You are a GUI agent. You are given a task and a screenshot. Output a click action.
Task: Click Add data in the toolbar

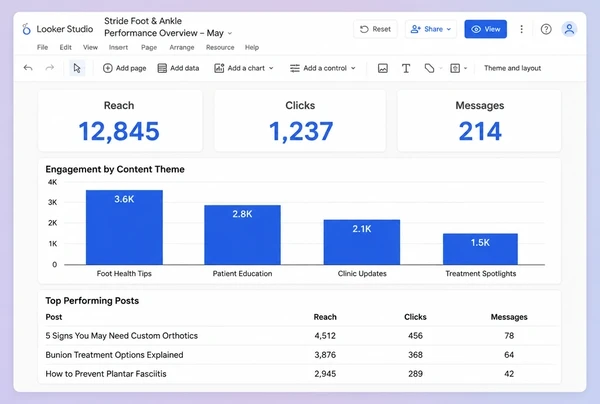tap(179, 68)
